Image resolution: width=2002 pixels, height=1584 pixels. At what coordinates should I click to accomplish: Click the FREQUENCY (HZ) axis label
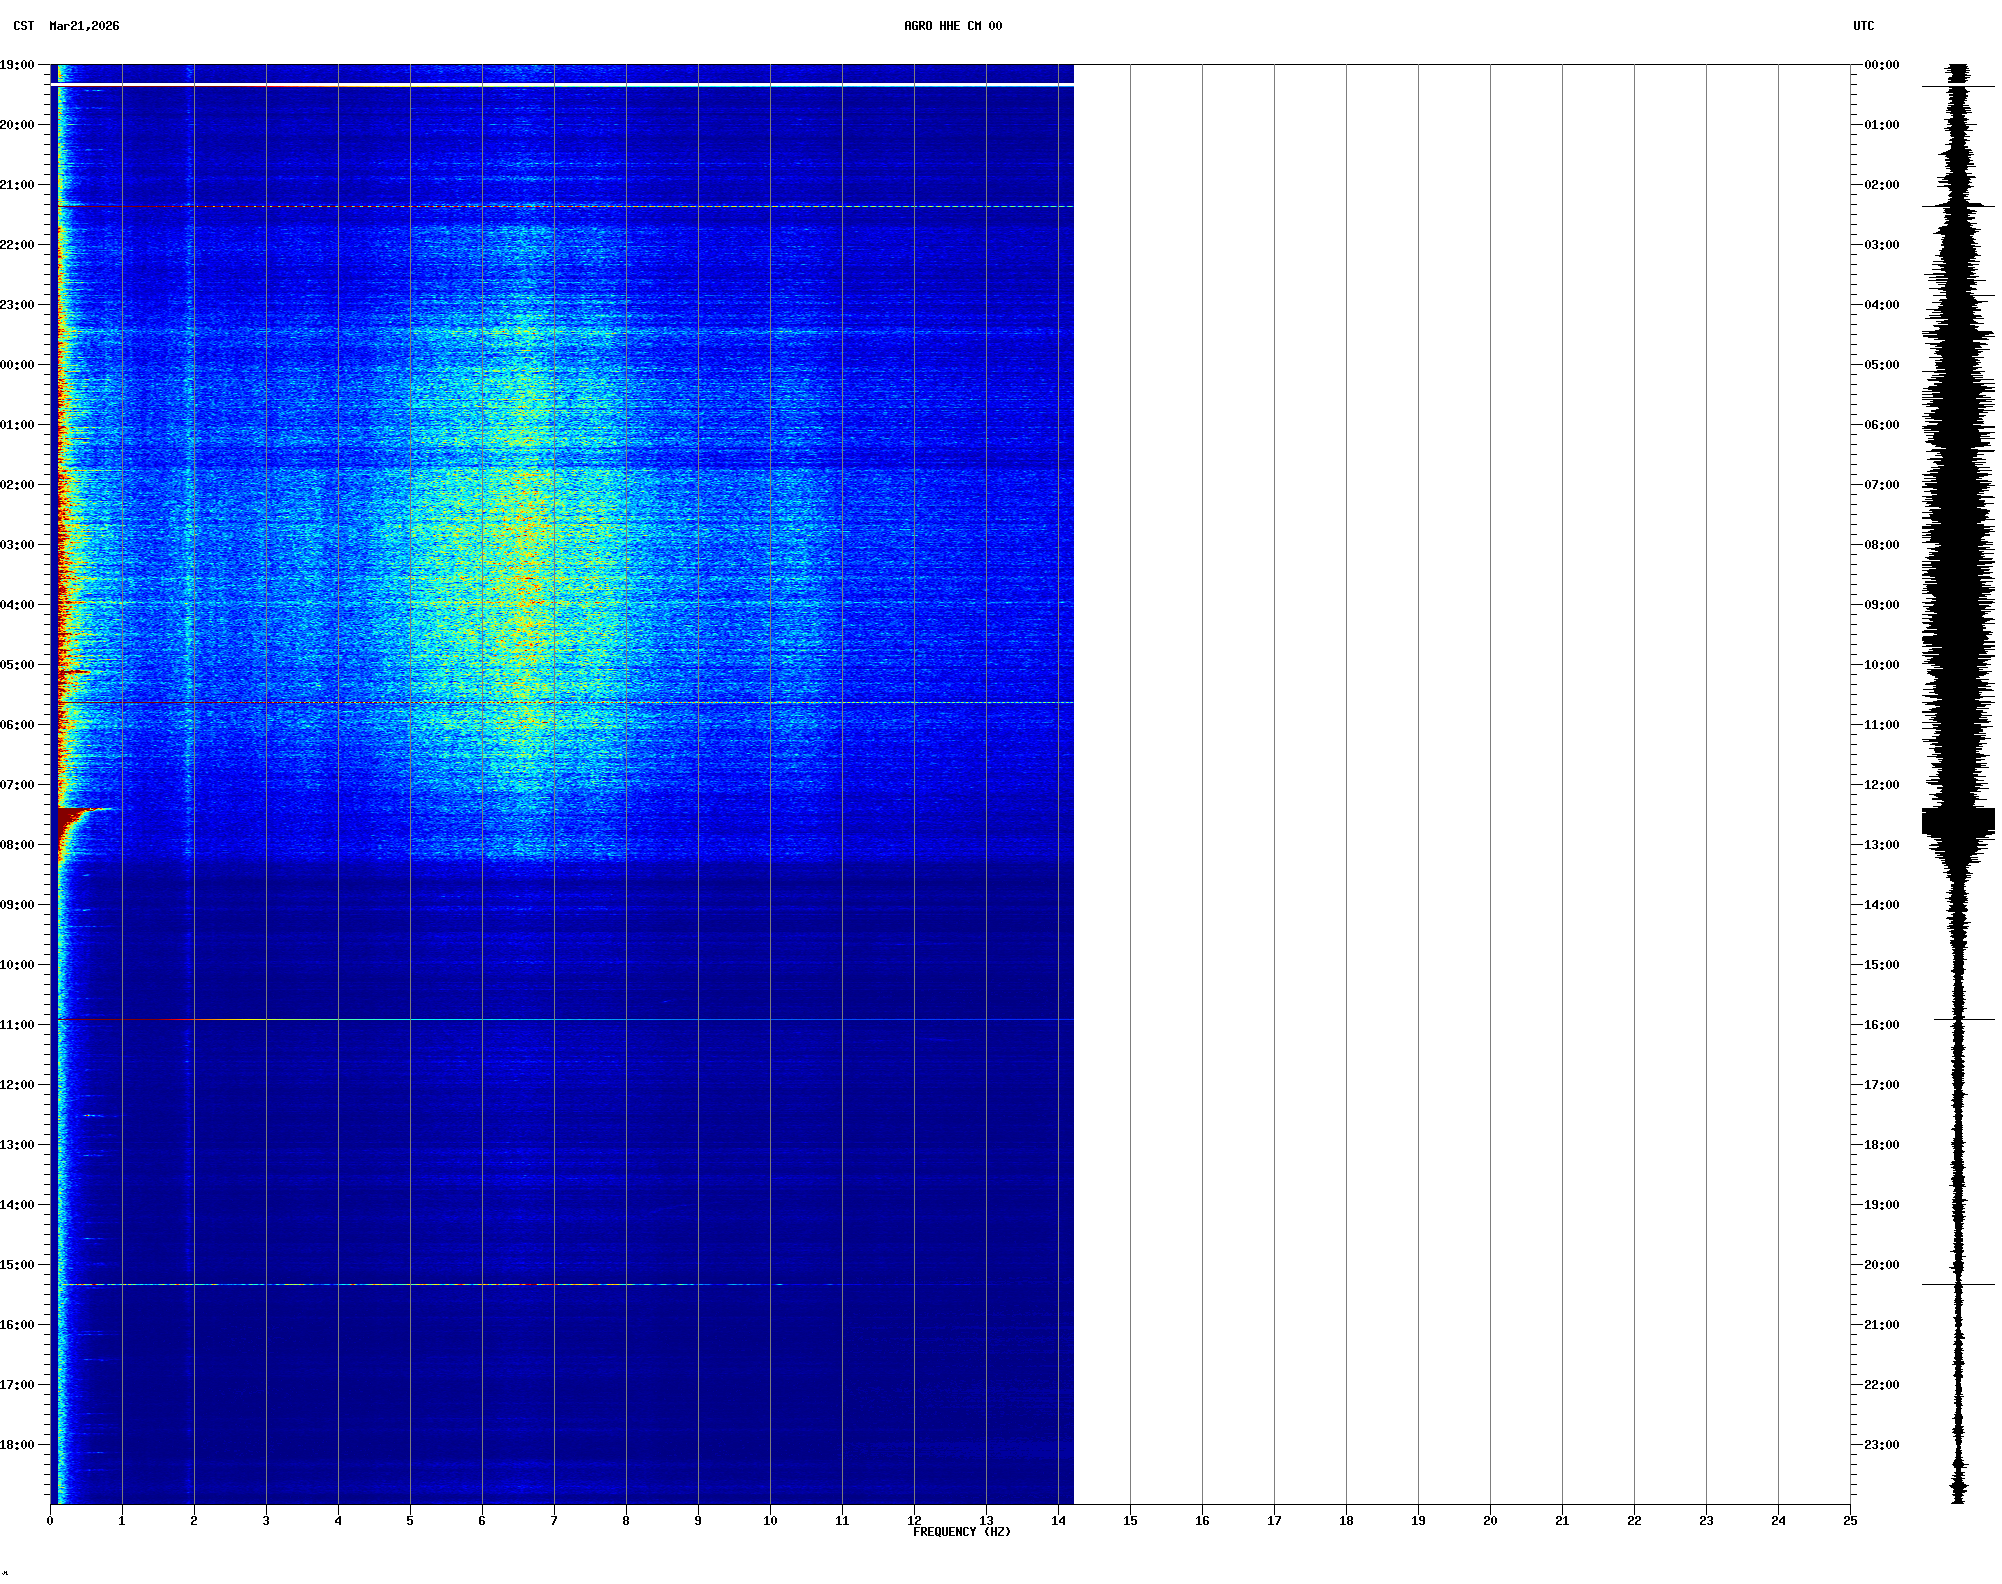[x=961, y=1532]
